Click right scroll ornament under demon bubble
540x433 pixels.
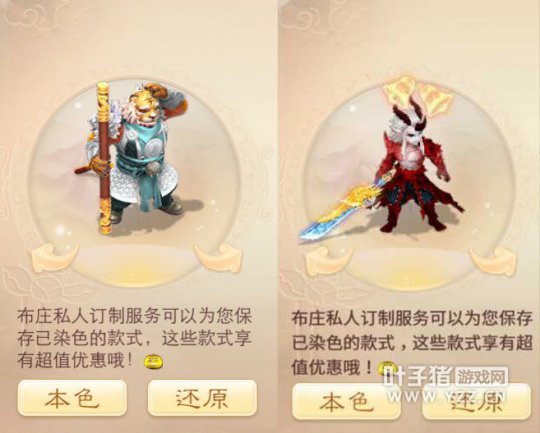coord(493,261)
